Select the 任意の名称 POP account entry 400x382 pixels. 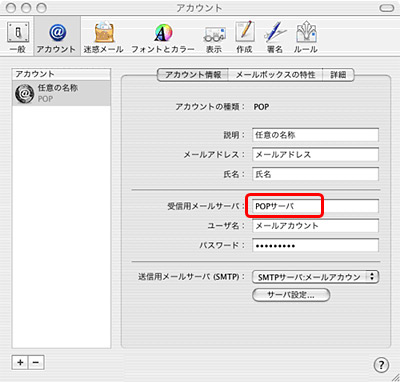[x=61, y=93]
